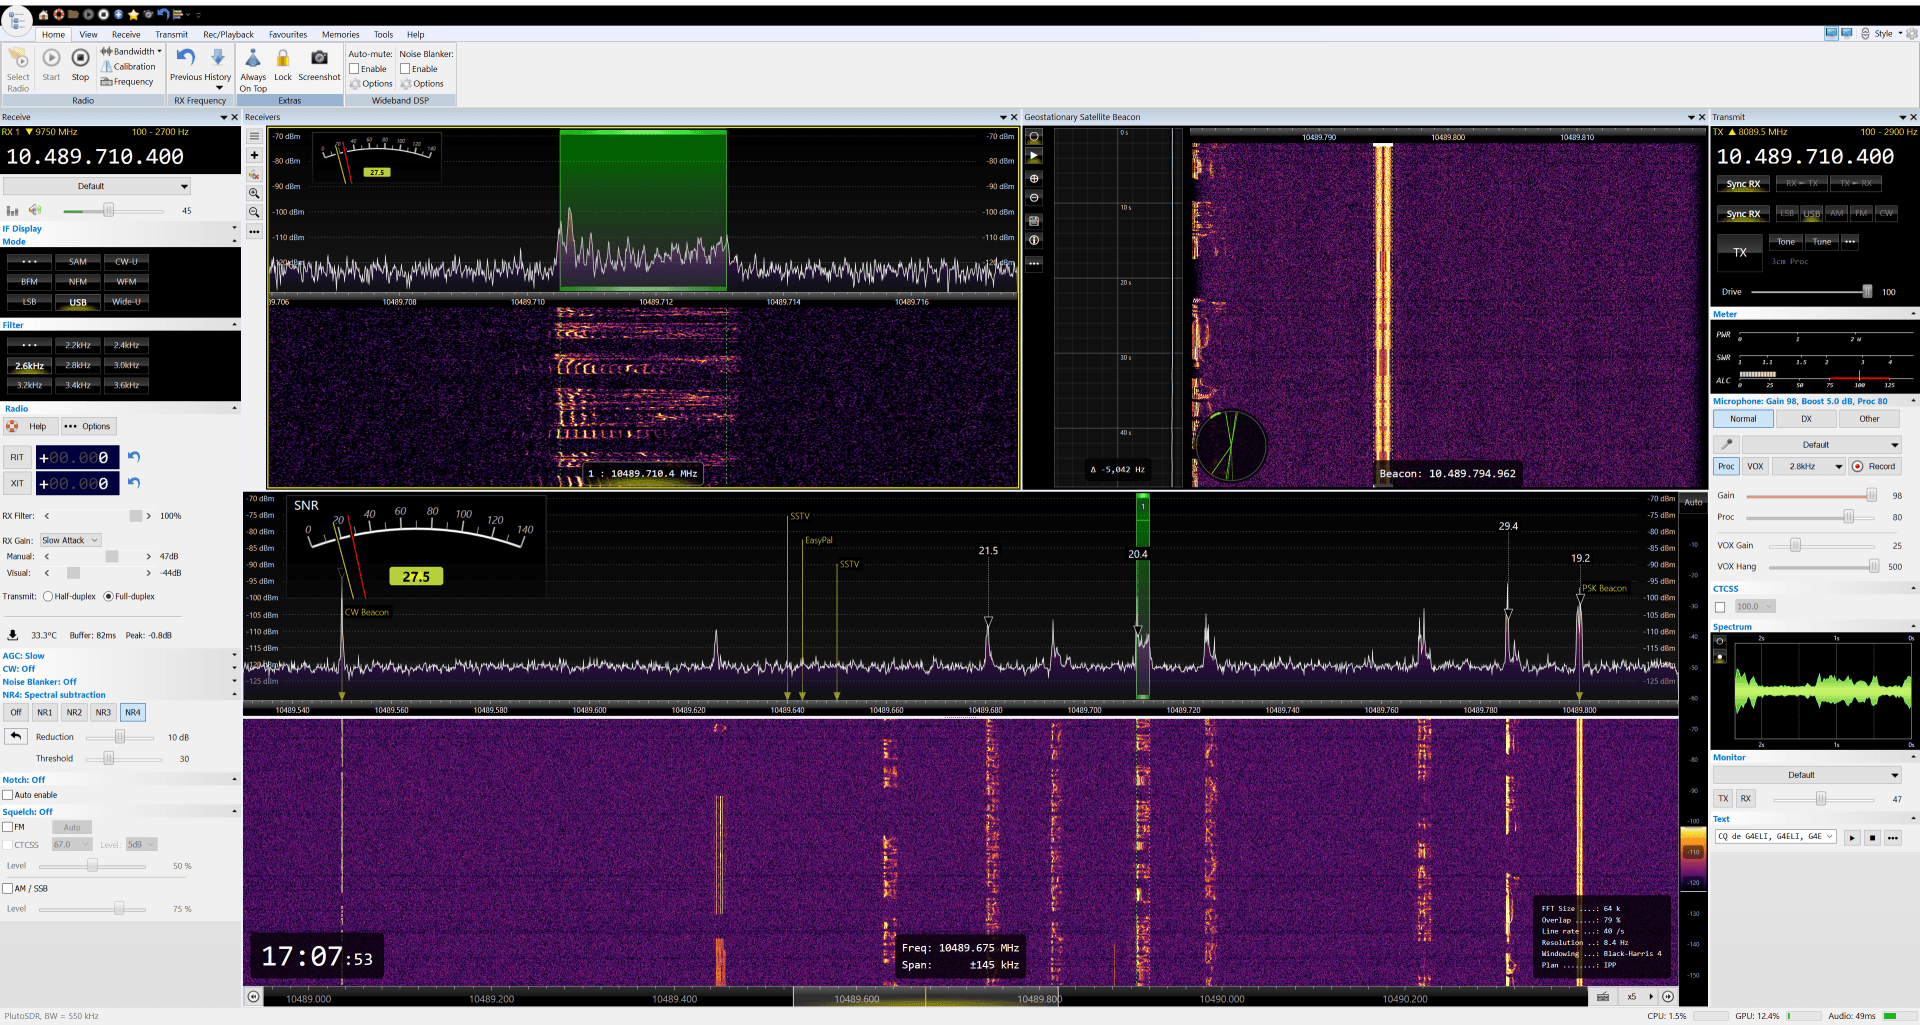This screenshot has height=1025, width=1920.
Task: Click the Screenshot camera icon in the ribbon
Action: (319, 59)
